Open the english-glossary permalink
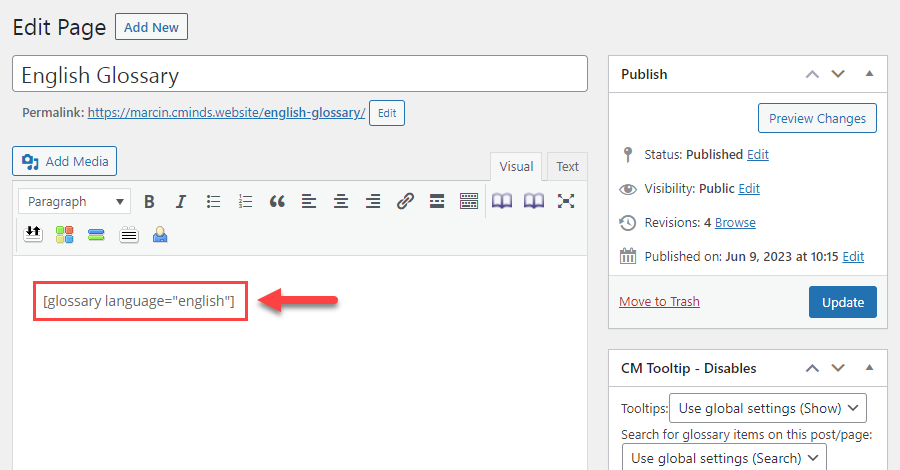Viewport: 900px width, 470px height. tap(226, 112)
